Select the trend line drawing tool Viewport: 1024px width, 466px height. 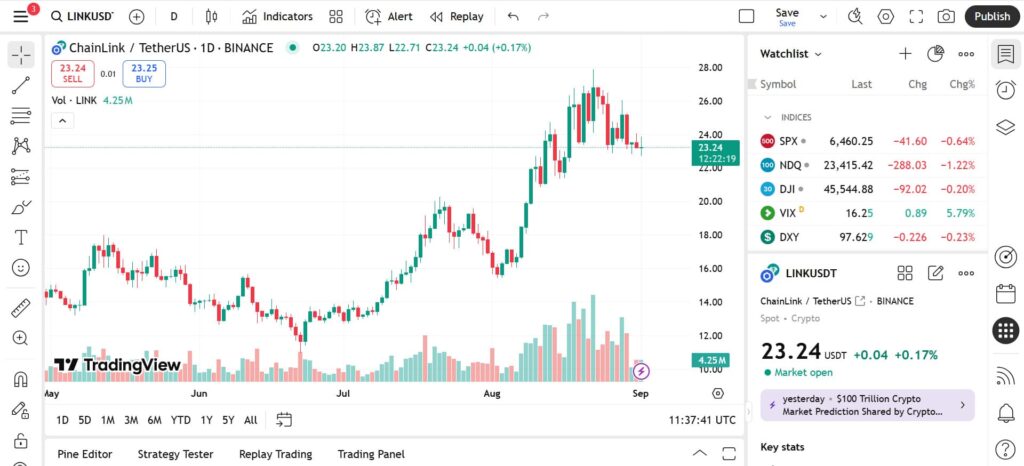pos(21,85)
